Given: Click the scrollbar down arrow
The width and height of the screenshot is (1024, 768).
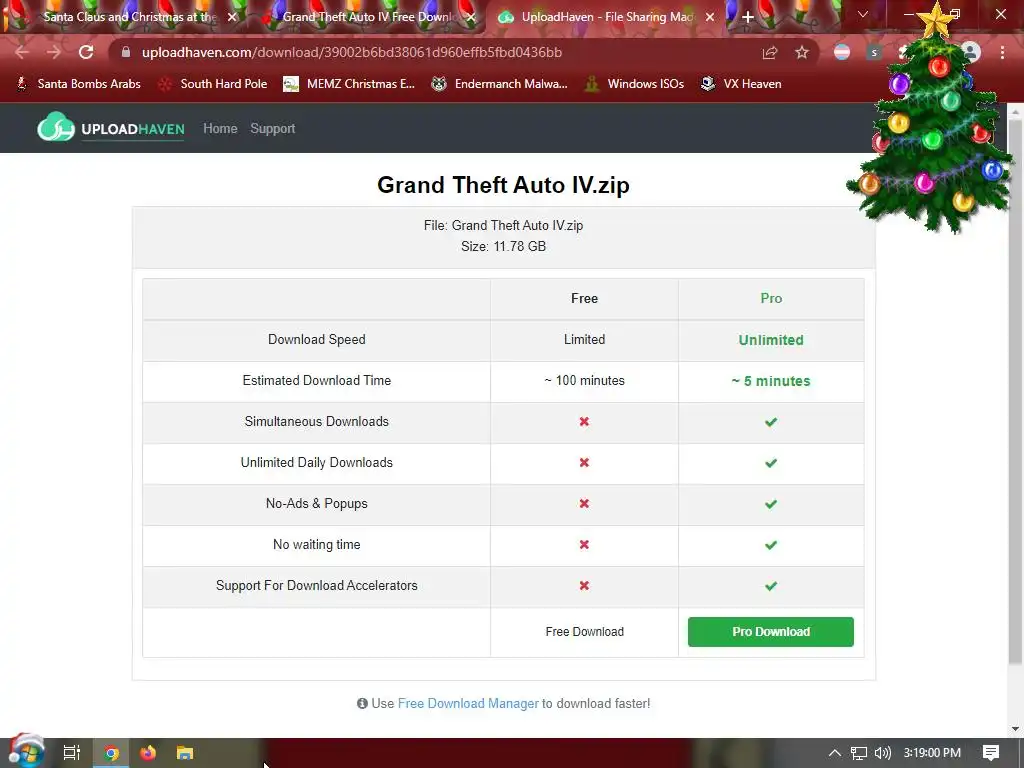Looking at the screenshot, I should coord(1016,729).
